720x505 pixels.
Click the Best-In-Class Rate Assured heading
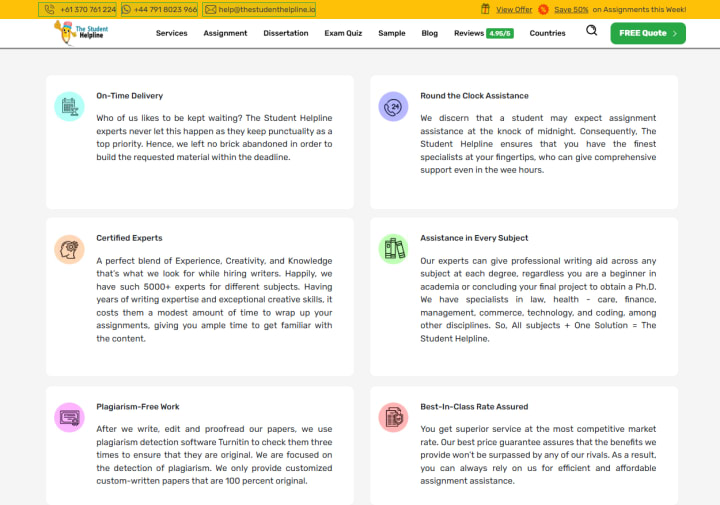[474, 406]
